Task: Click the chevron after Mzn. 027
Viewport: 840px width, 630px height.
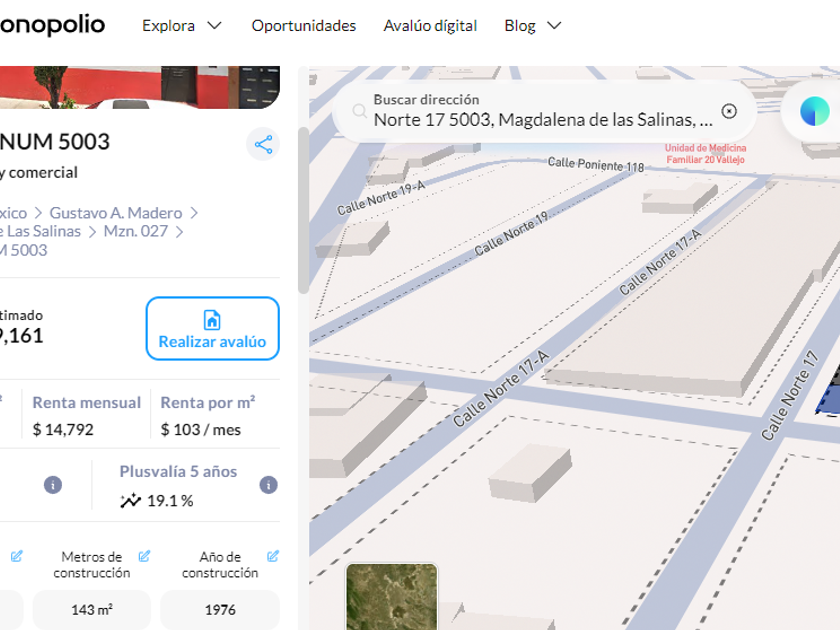Action: pyautogui.click(x=179, y=231)
